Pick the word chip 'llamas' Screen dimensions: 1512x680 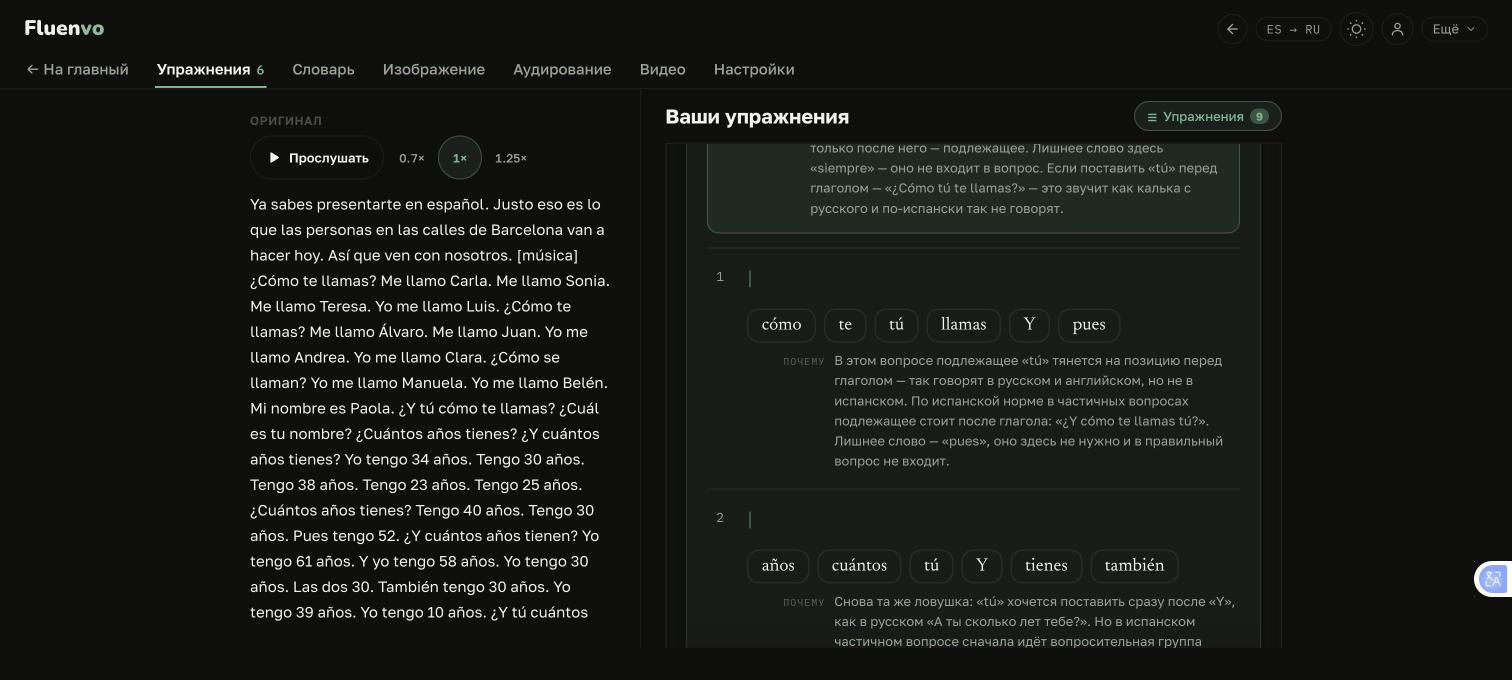coord(964,325)
